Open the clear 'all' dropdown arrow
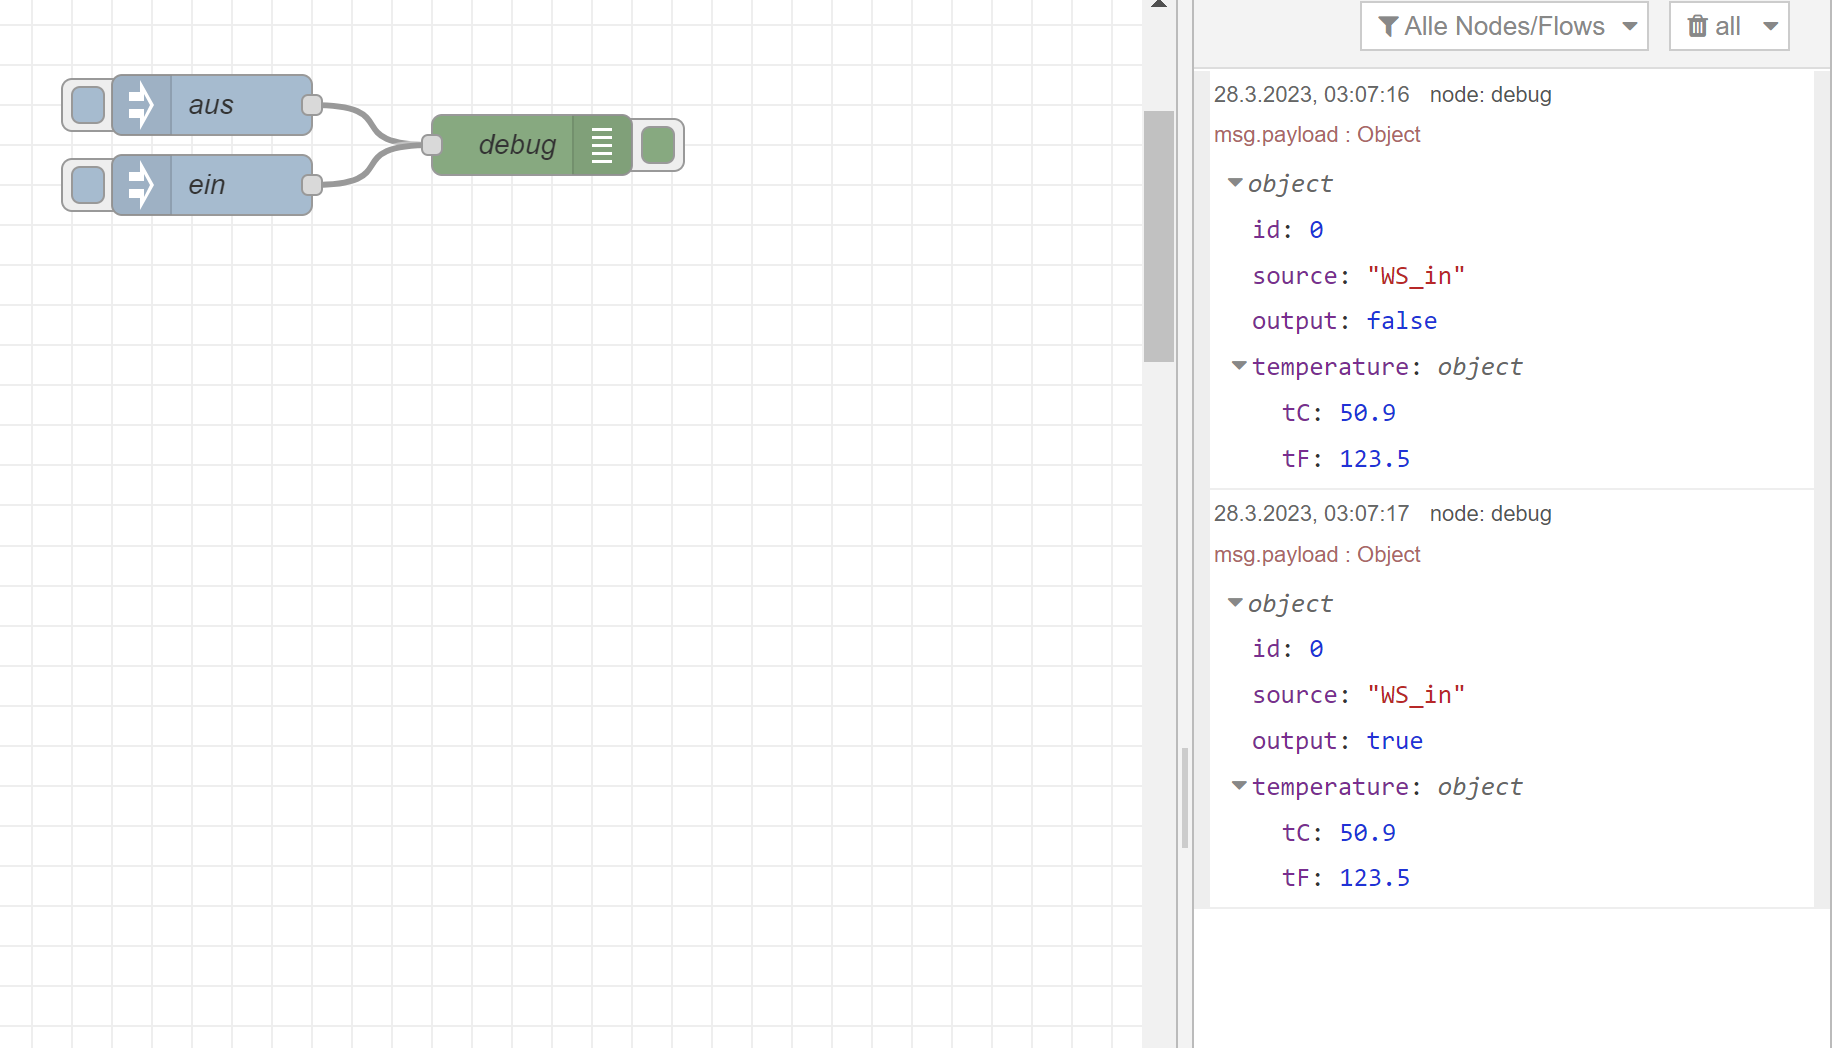 [x=1771, y=26]
